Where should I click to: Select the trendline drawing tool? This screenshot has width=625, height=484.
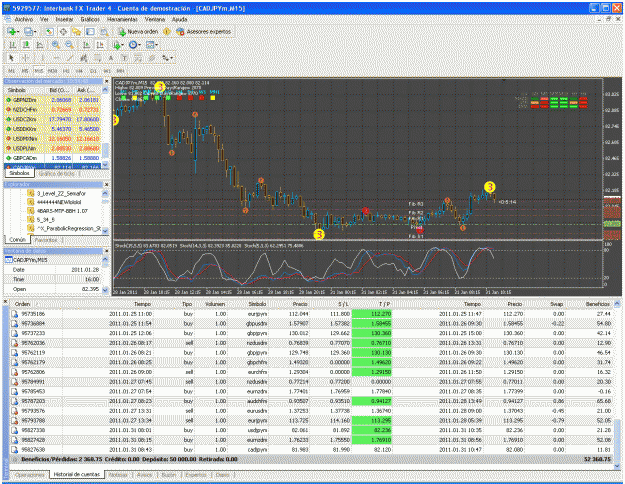tap(70, 58)
